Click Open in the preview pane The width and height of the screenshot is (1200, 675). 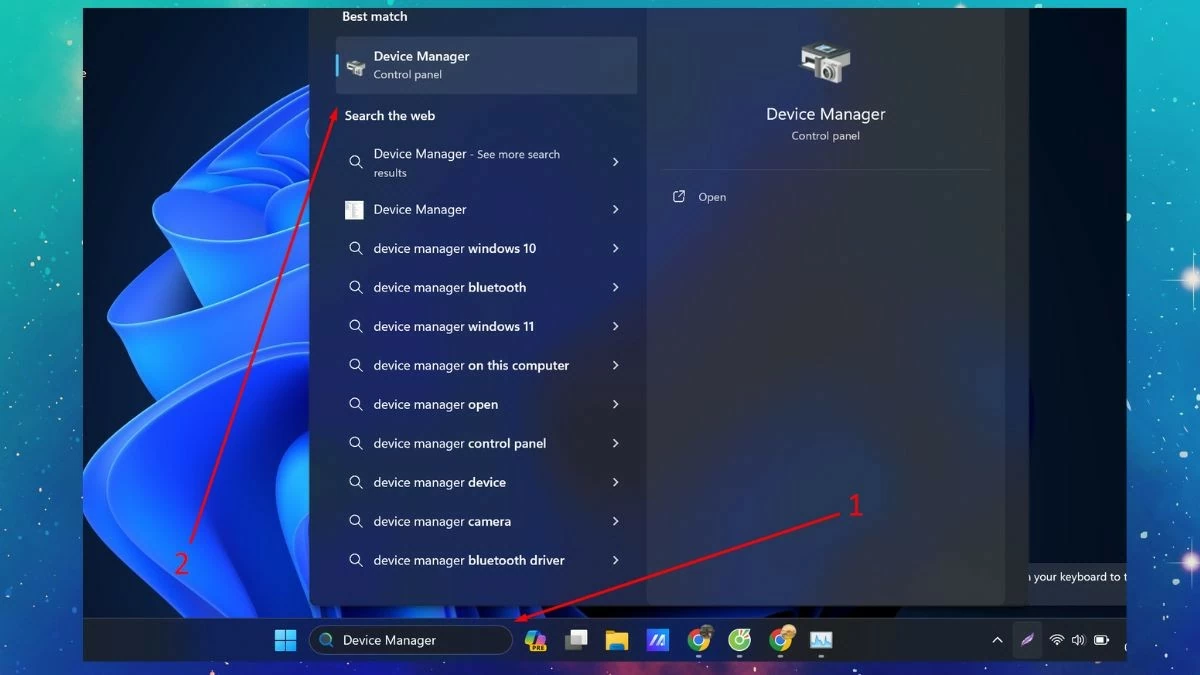pyautogui.click(x=711, y=197)
